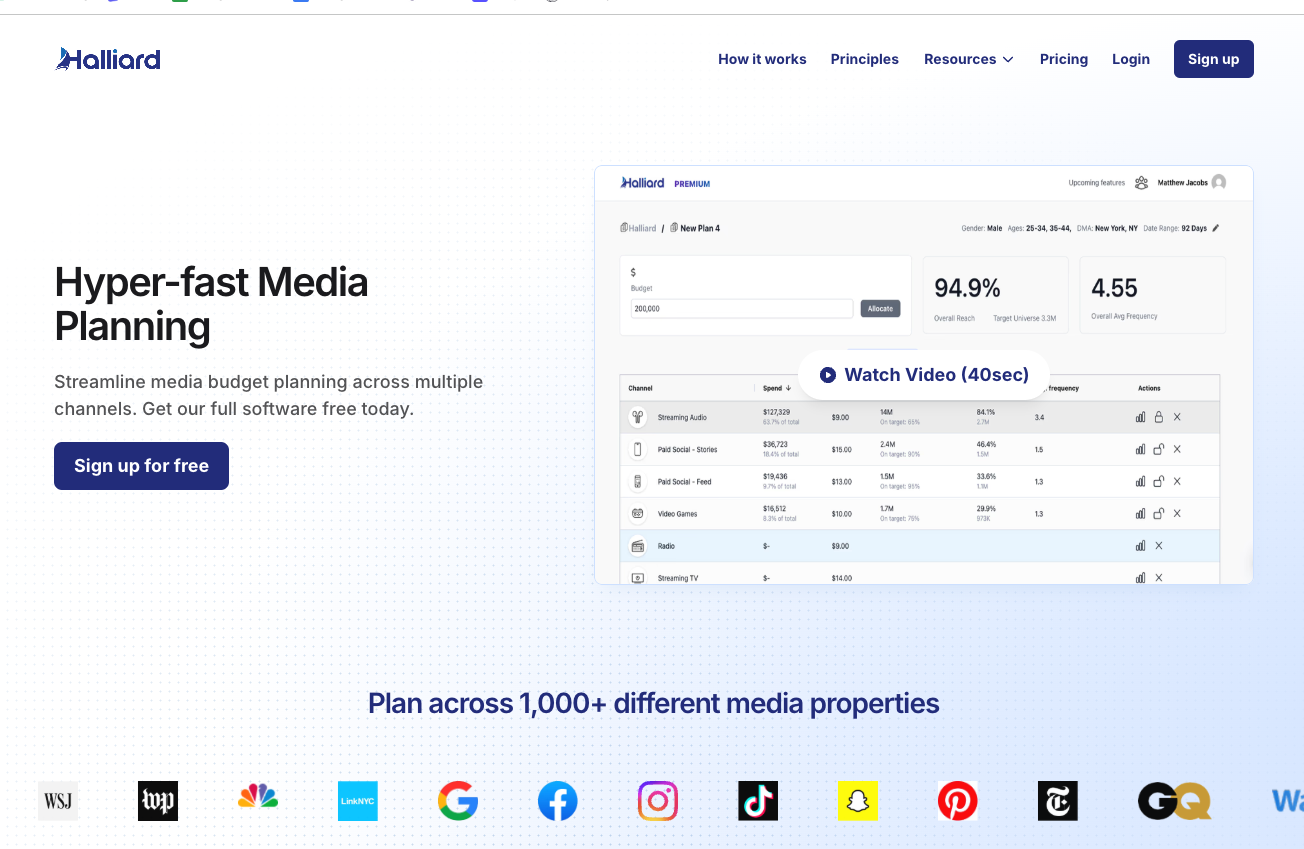
Task: Click the Watch Video (40sec) button
Action: click(x=924, y=375)
